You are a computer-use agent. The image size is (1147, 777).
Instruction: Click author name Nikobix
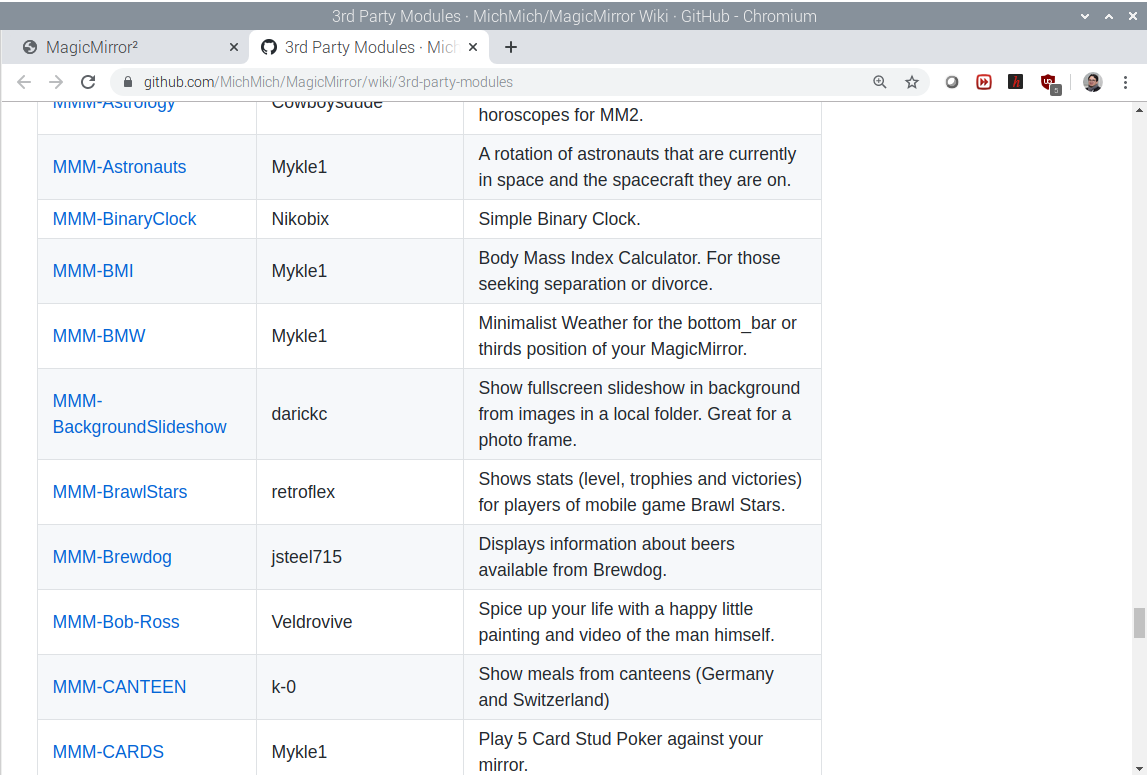click(x=300, y=219)
